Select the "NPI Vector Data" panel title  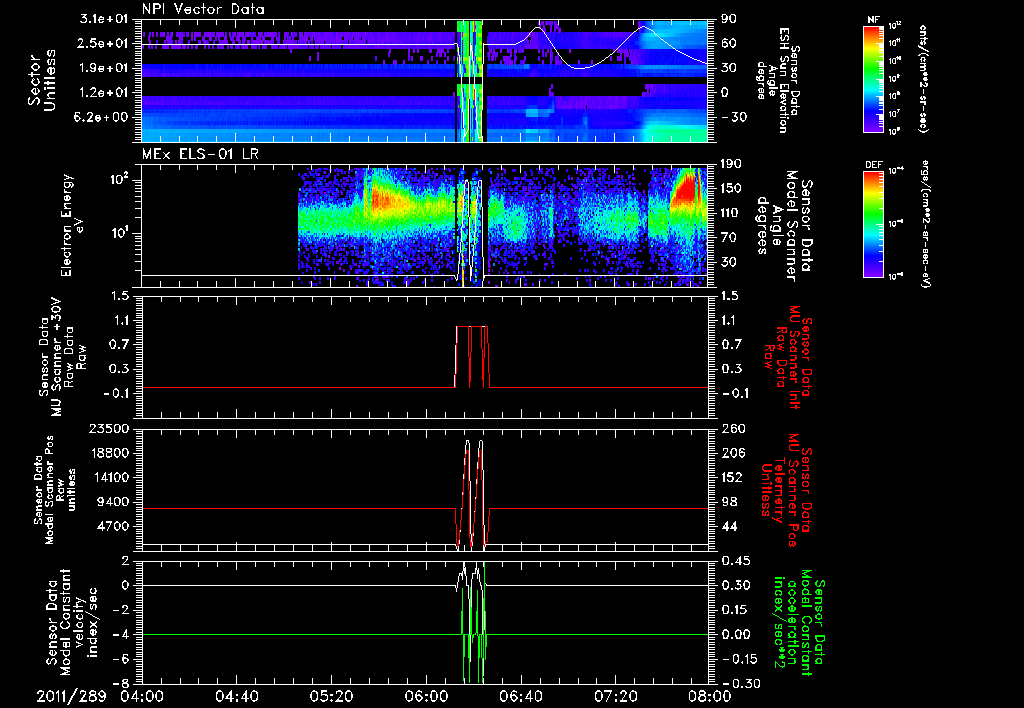[203, 9]
